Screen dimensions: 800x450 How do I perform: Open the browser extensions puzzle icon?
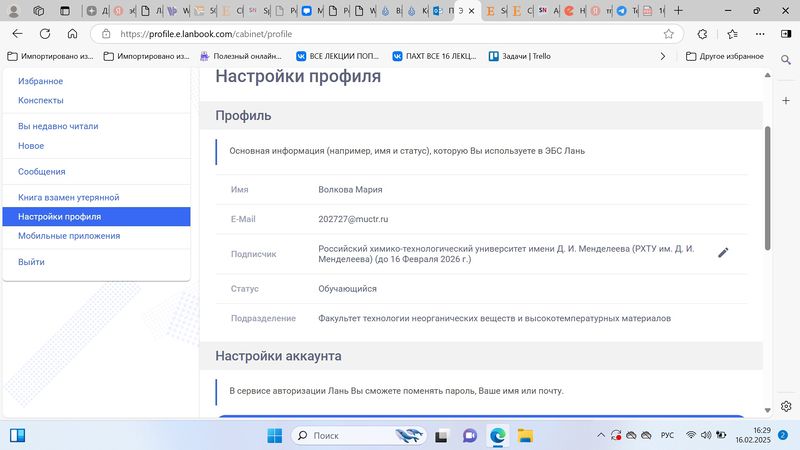click(702, 33)
